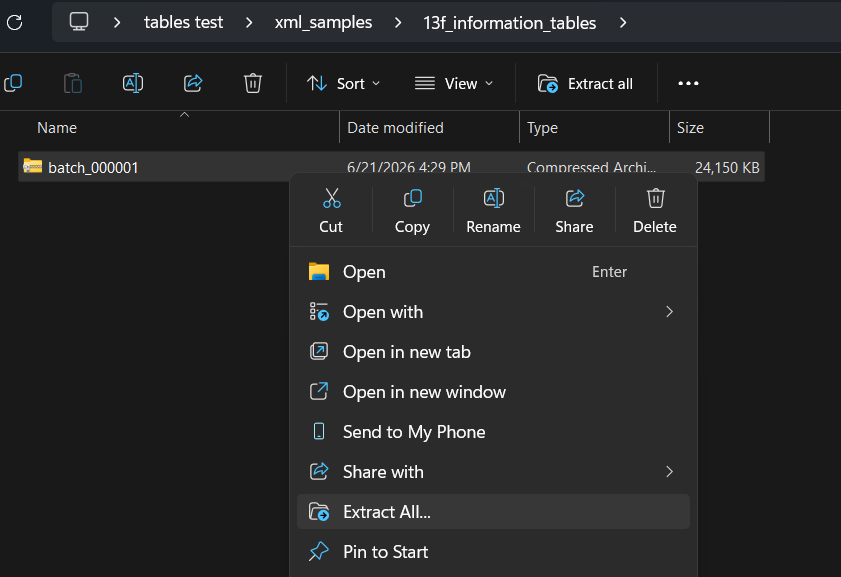Go to 'xml_samples' breadcrumb folder
Image resolution: width=841 pixels, height=577 pixels.
[323, 23]
